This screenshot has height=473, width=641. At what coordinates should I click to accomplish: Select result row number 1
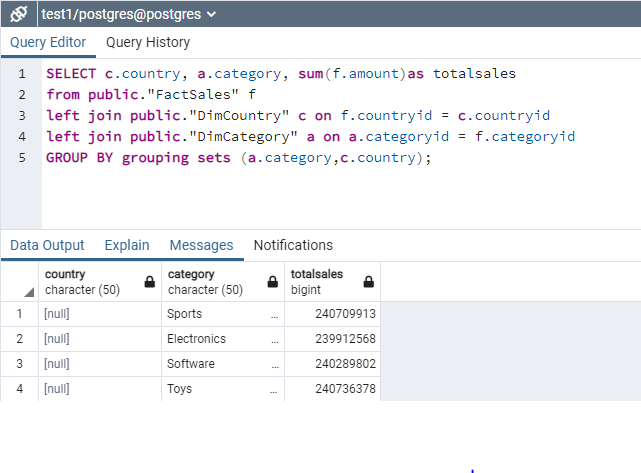click(x=19, y=314)
